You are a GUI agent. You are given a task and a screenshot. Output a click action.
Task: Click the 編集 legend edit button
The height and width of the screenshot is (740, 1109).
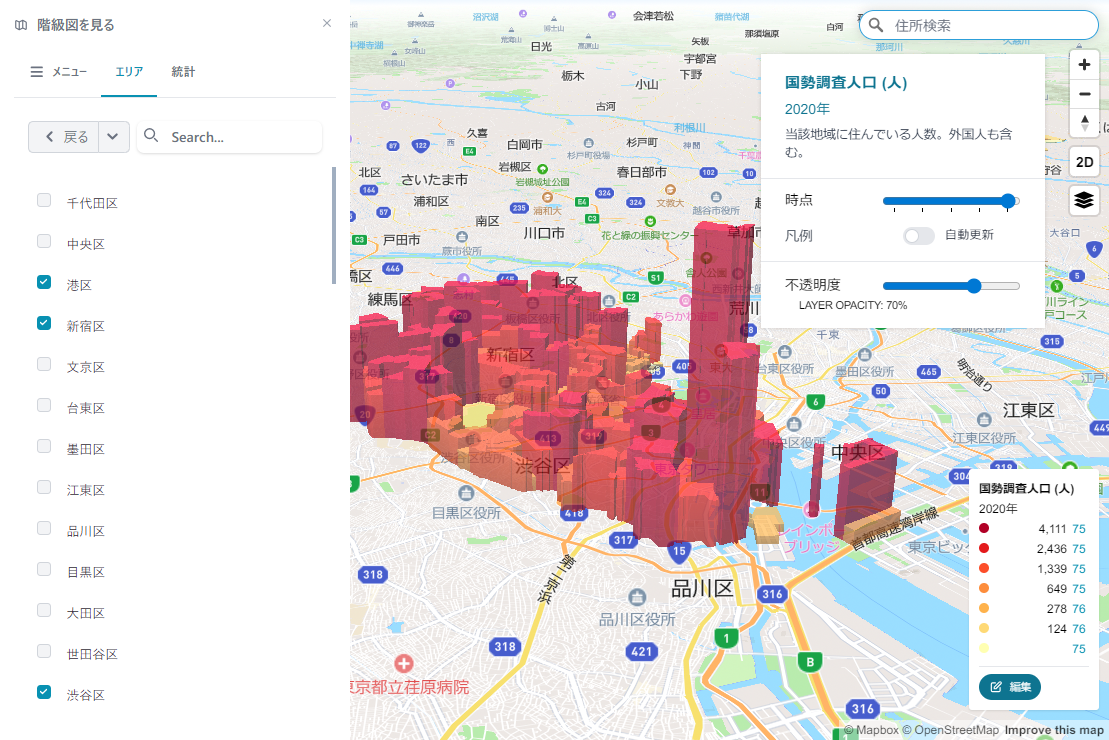pyautogui.click(x=1009, y=687)
